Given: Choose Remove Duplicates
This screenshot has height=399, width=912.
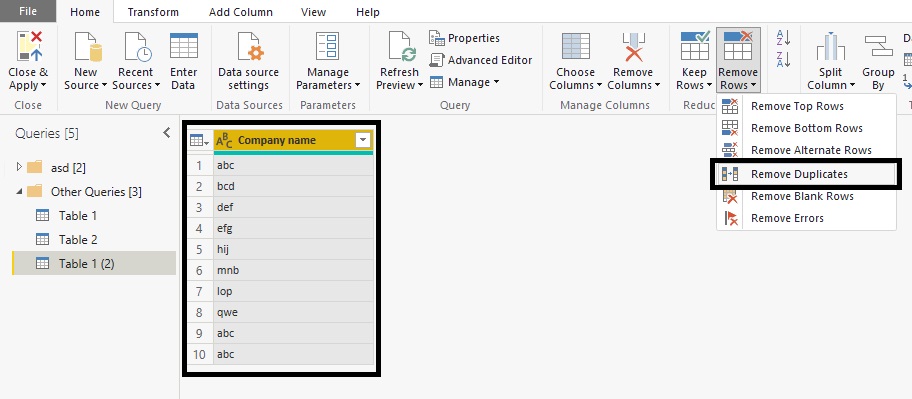Looking at the screenshot, I should (807, 174).
